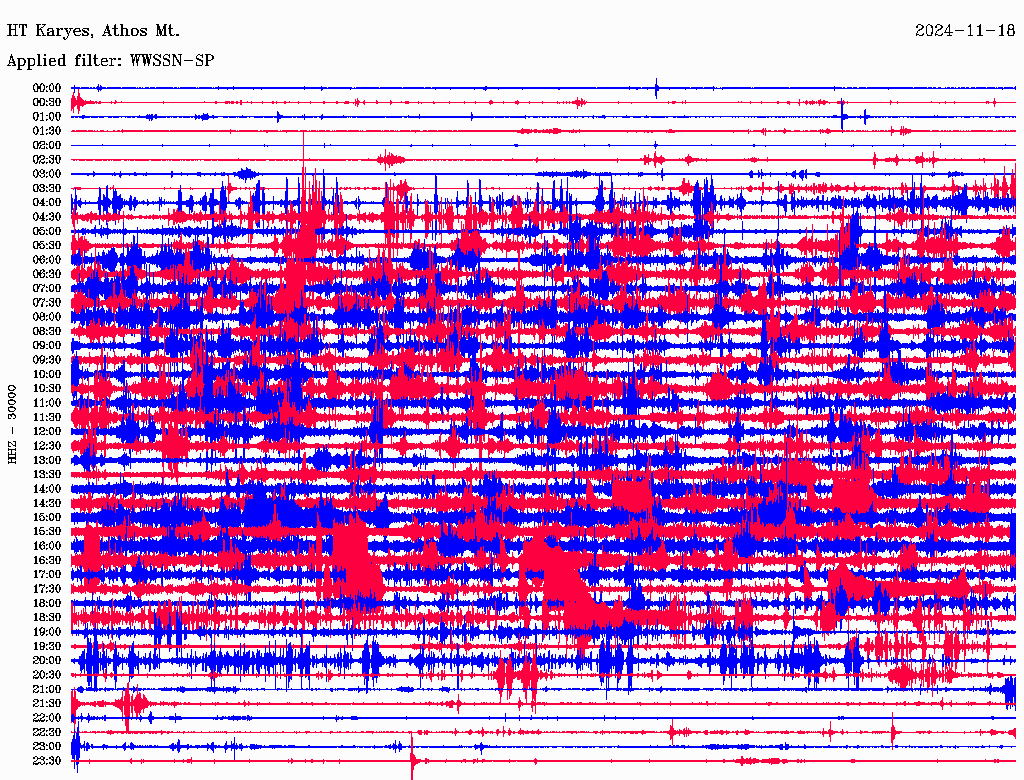The width and height of the screenshot is (1024, 780).
Task: Click the 10:00 time label
Action: point(47,374)
